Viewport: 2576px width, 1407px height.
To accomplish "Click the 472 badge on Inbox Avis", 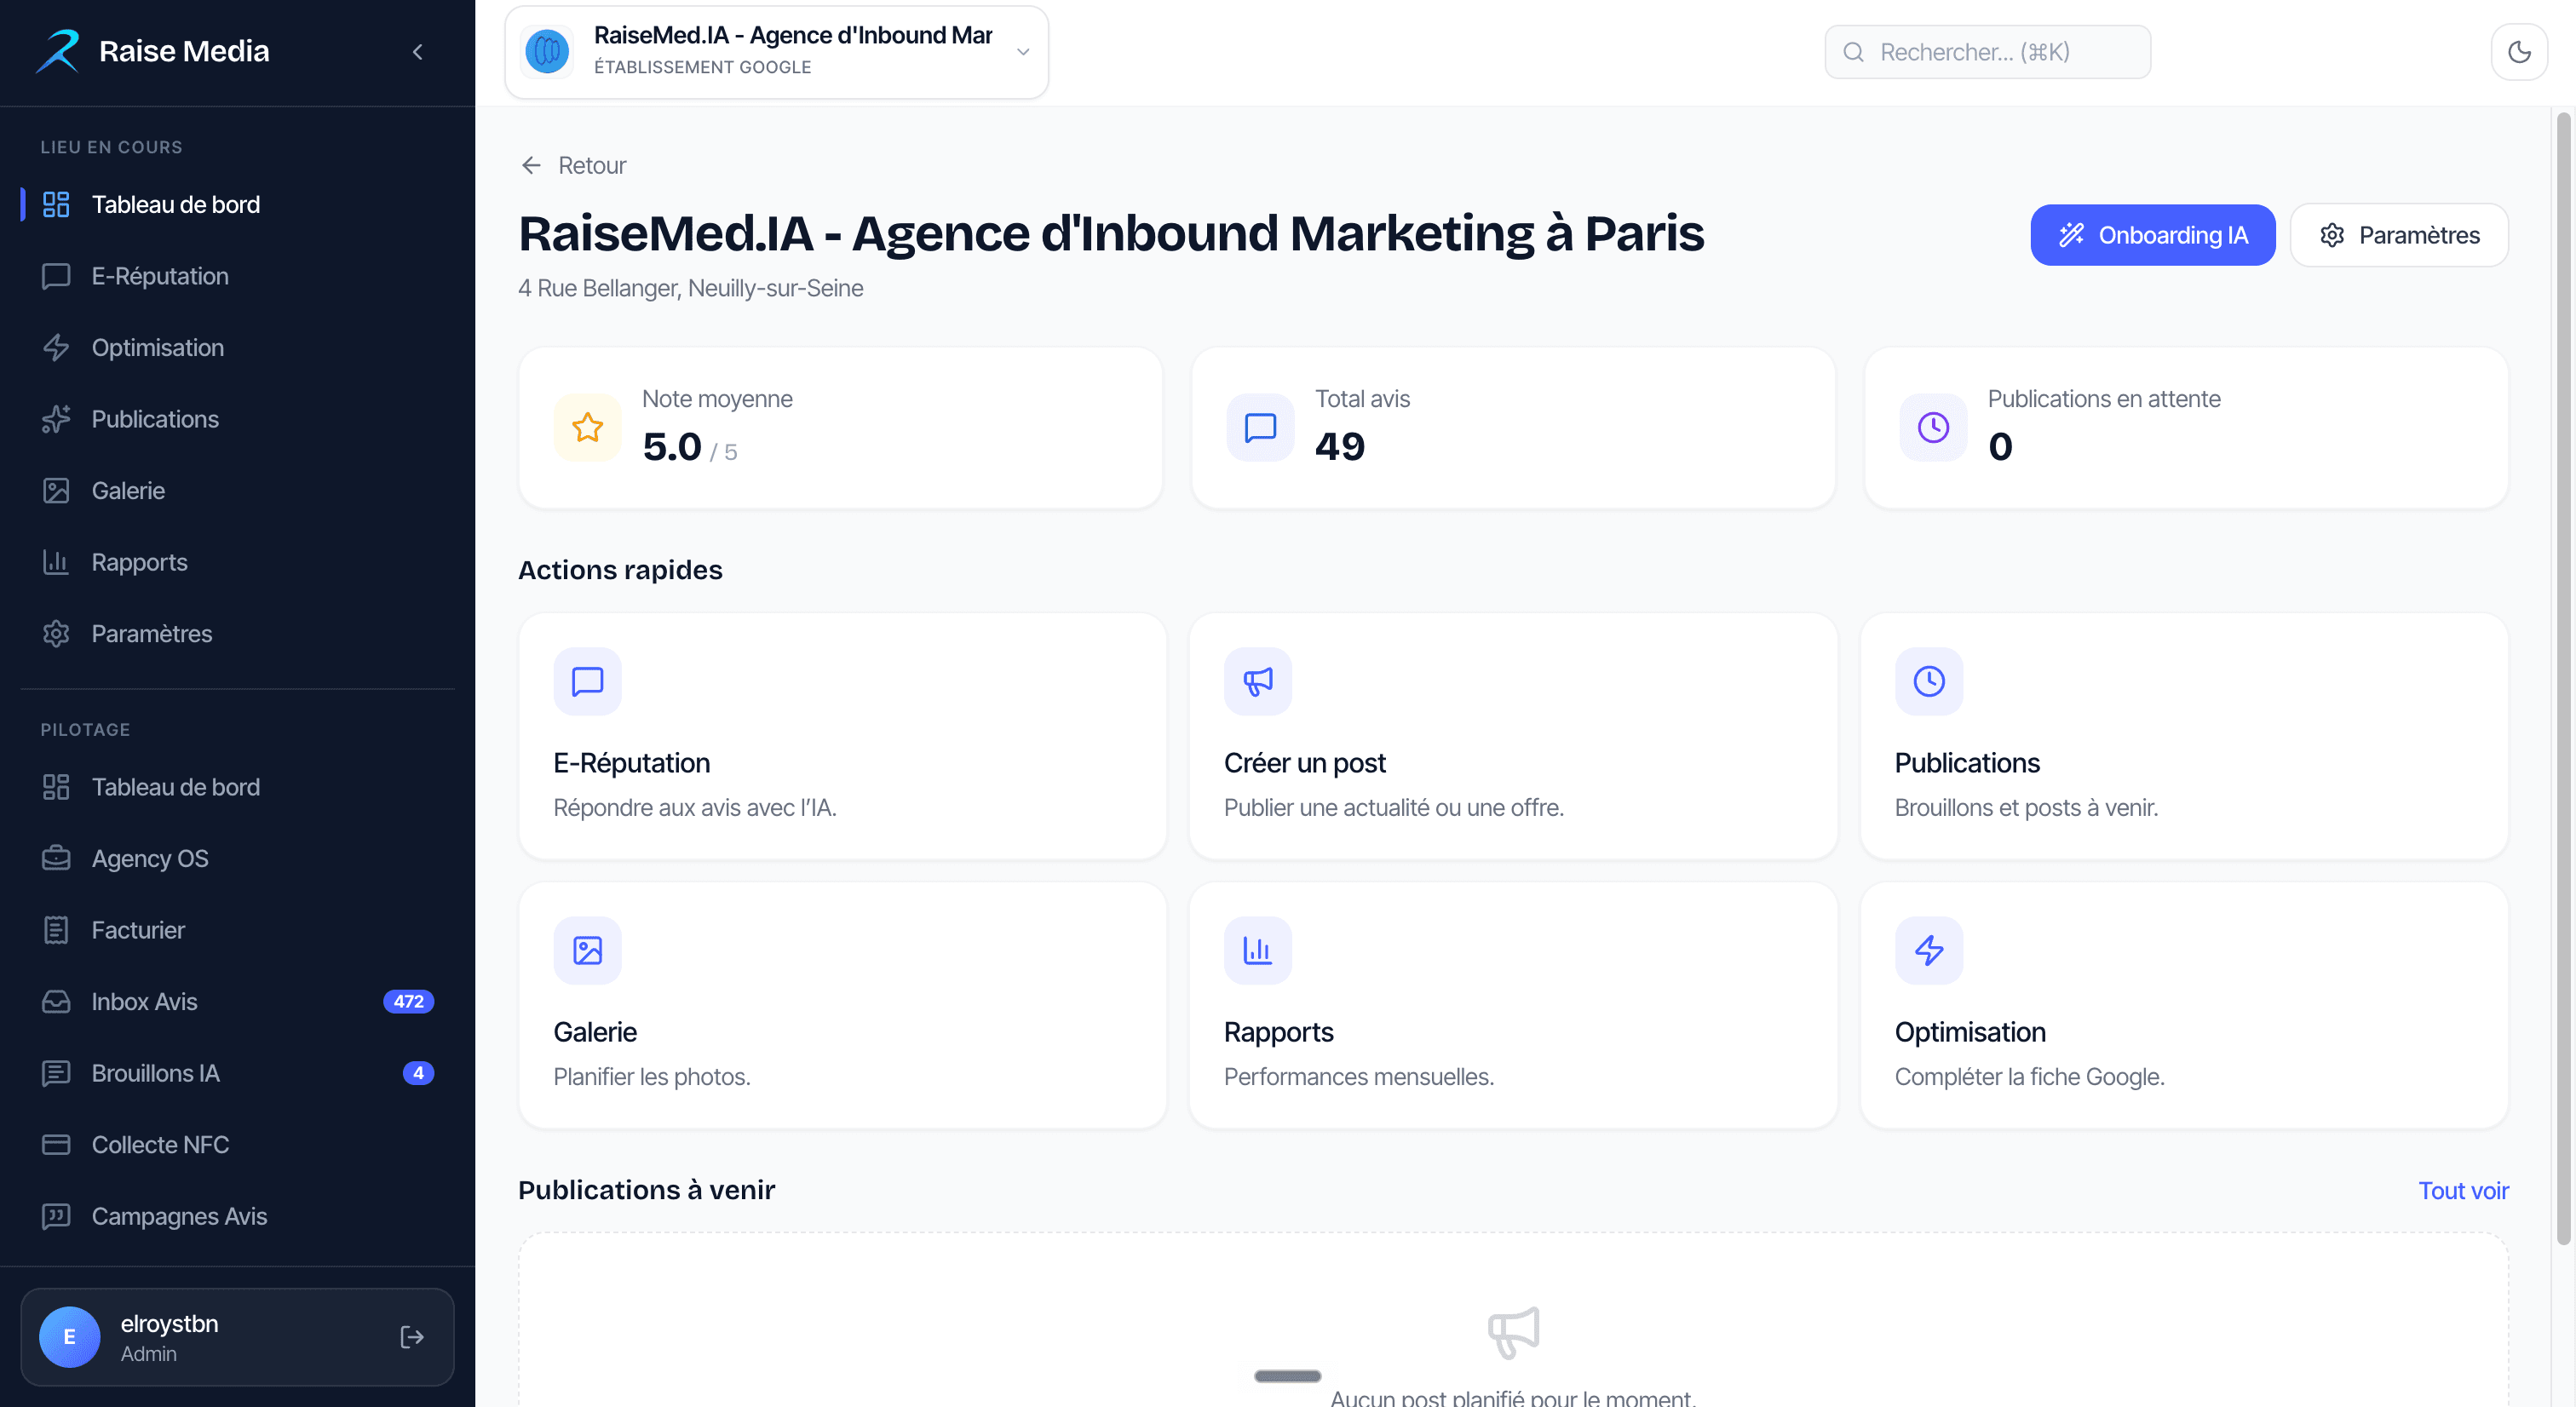I will pyautogui.click(x=408, y=1001).
